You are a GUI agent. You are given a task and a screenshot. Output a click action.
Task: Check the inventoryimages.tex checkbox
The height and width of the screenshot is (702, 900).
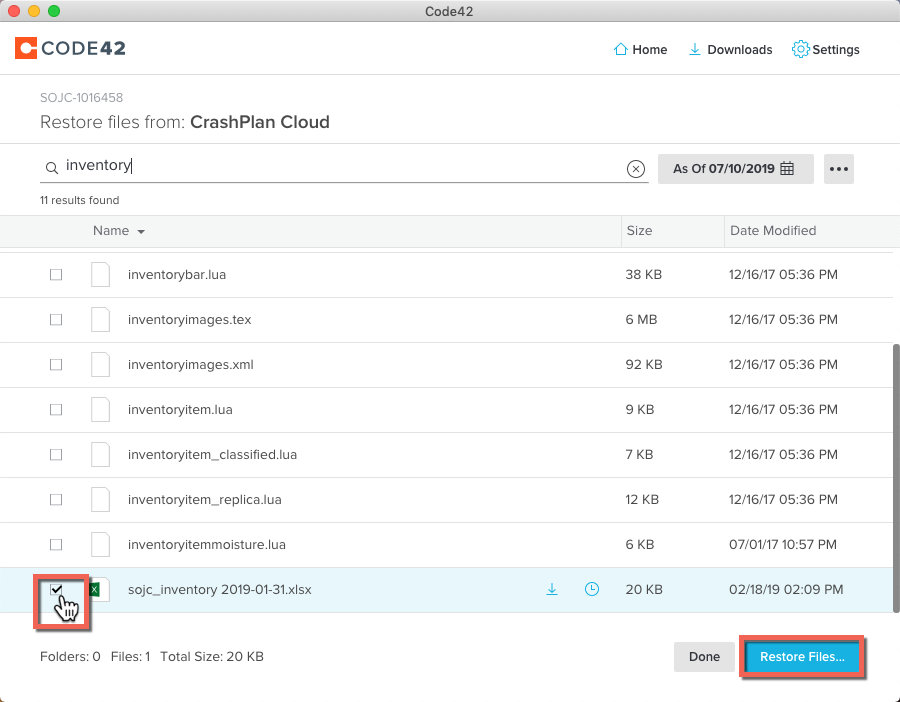(x=56, y=319)
